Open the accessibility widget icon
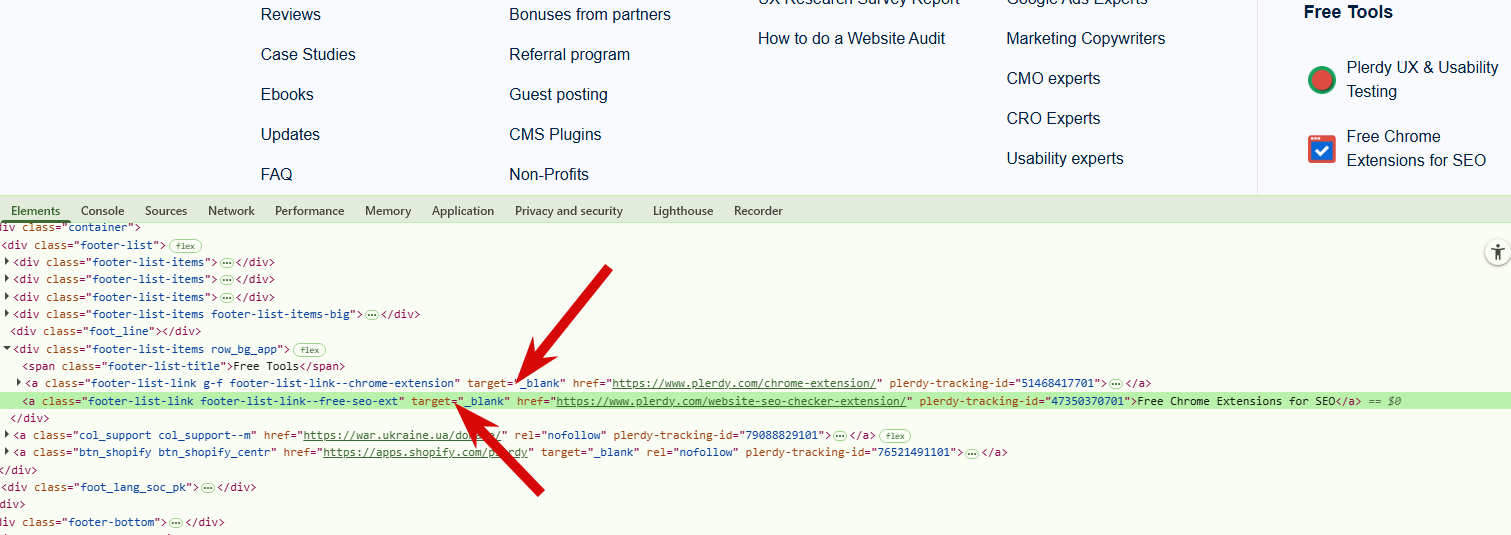Viewport: 1511px width, 535px height. [1496, 252]
